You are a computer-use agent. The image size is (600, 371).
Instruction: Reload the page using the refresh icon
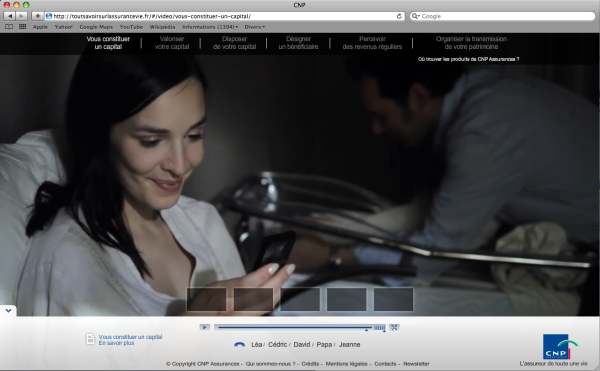[399, 16]
